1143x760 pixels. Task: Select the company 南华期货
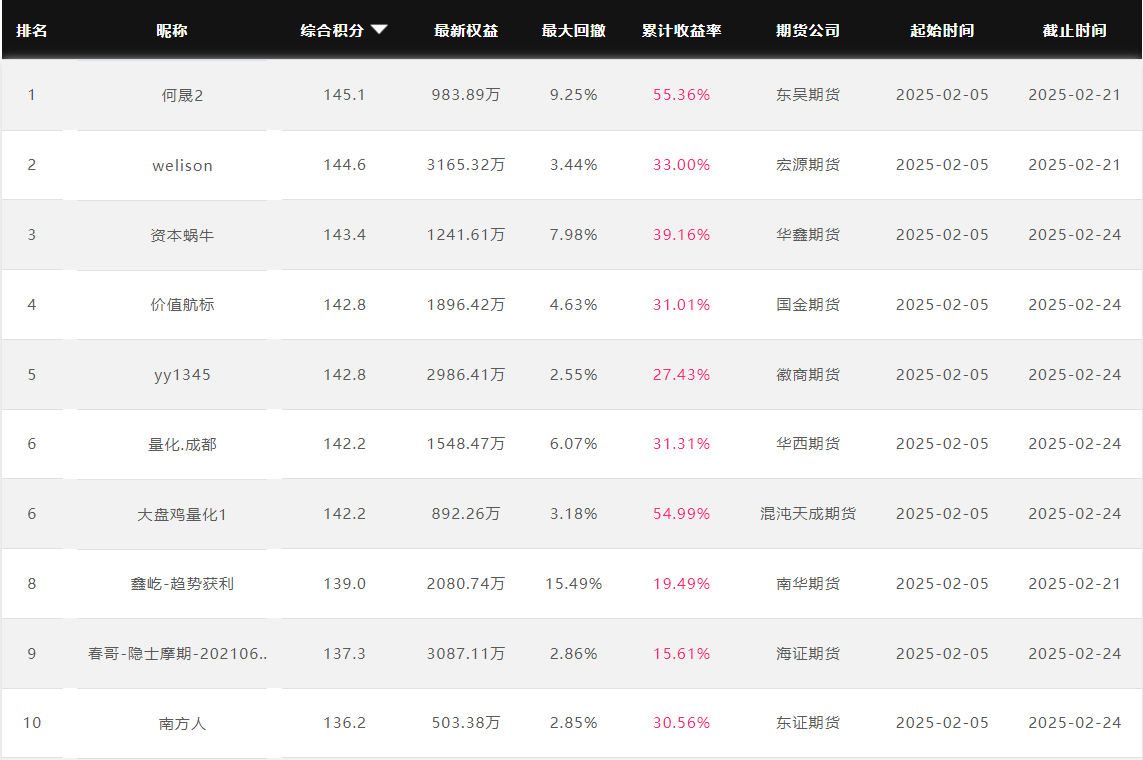pyautogui.click(x=808, y=584)
